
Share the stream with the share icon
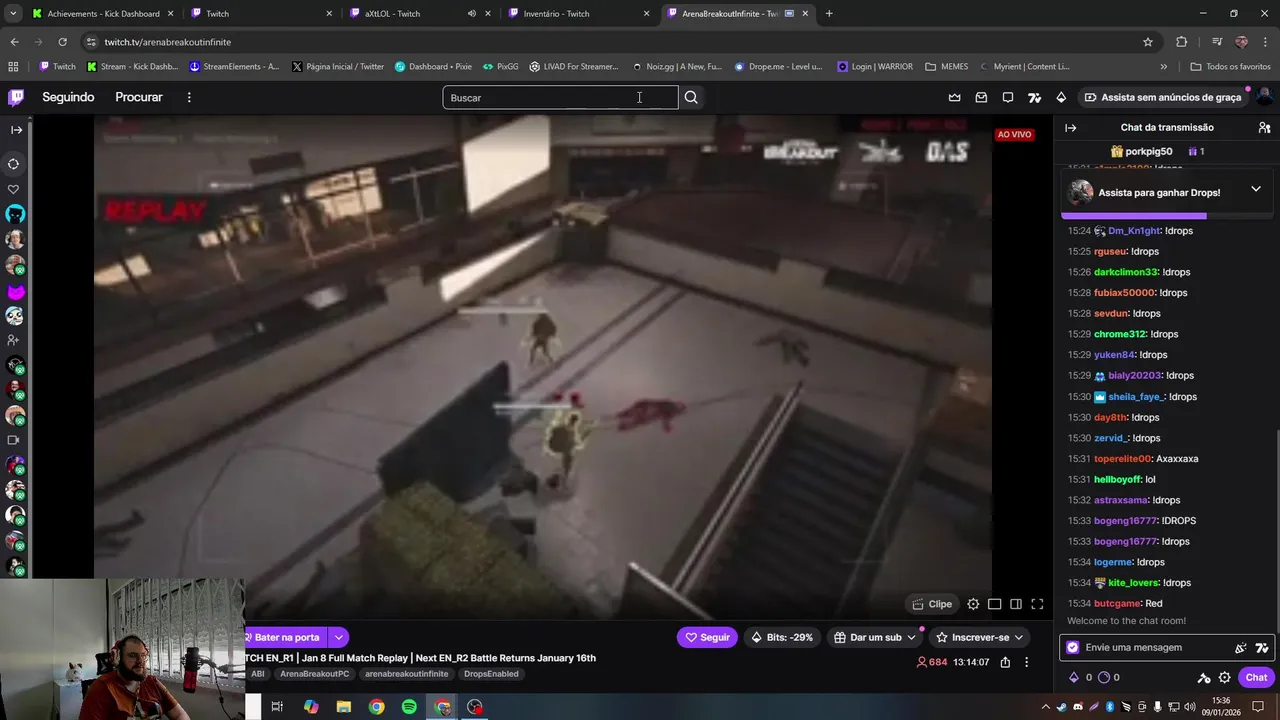[x=1005, y=662]
